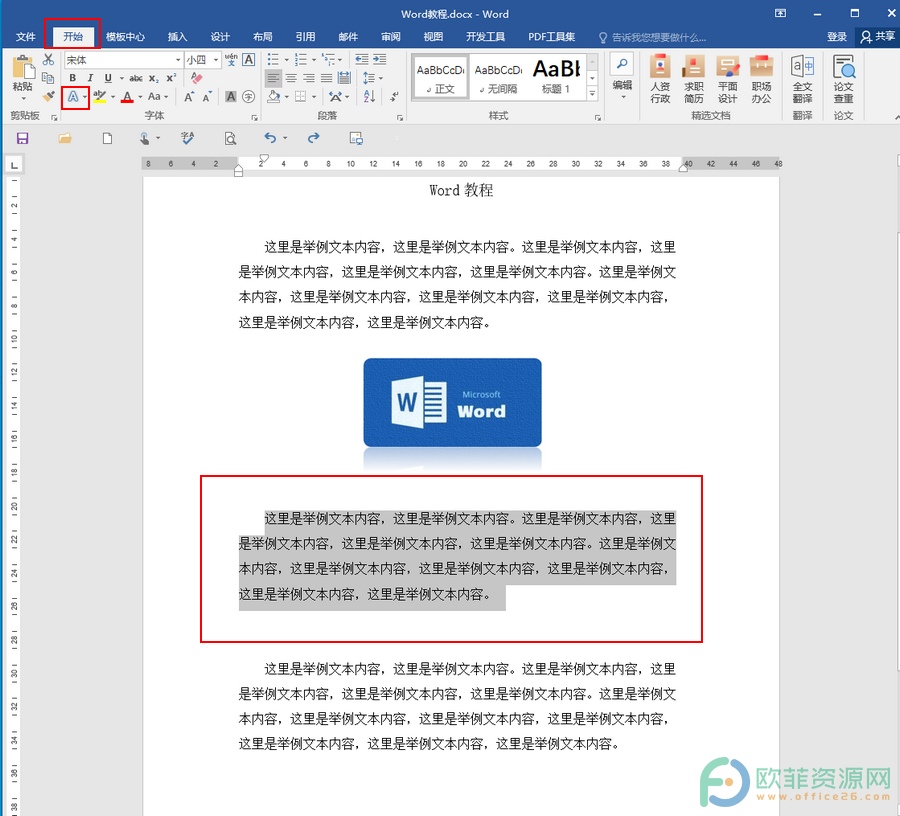The height and width of the screenshot is (816, 900).
Task: Toggle Underline formatting
Action: pyautogui.click(x=108, y=78)
